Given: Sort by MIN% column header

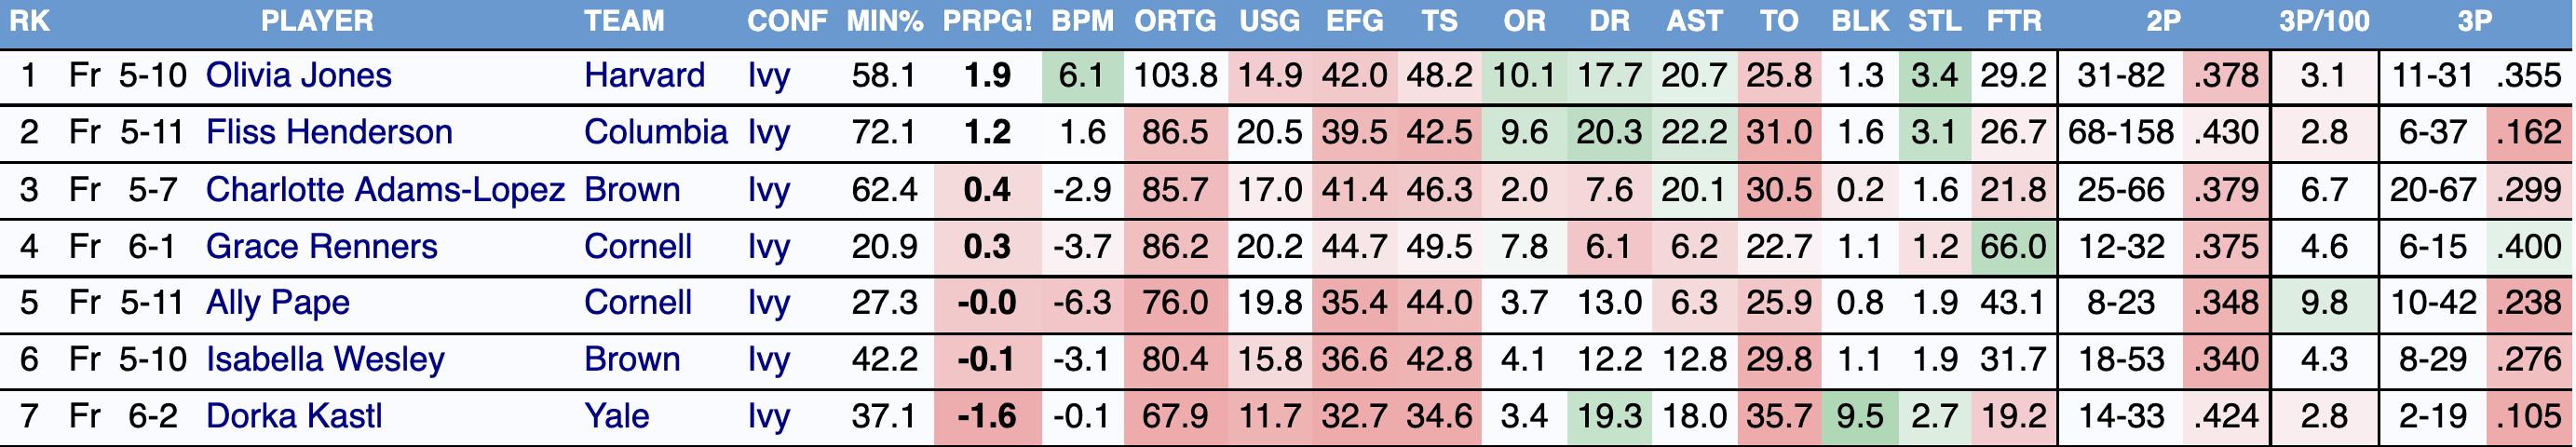Looking at the screenshot, I should [x=884, y=22].
